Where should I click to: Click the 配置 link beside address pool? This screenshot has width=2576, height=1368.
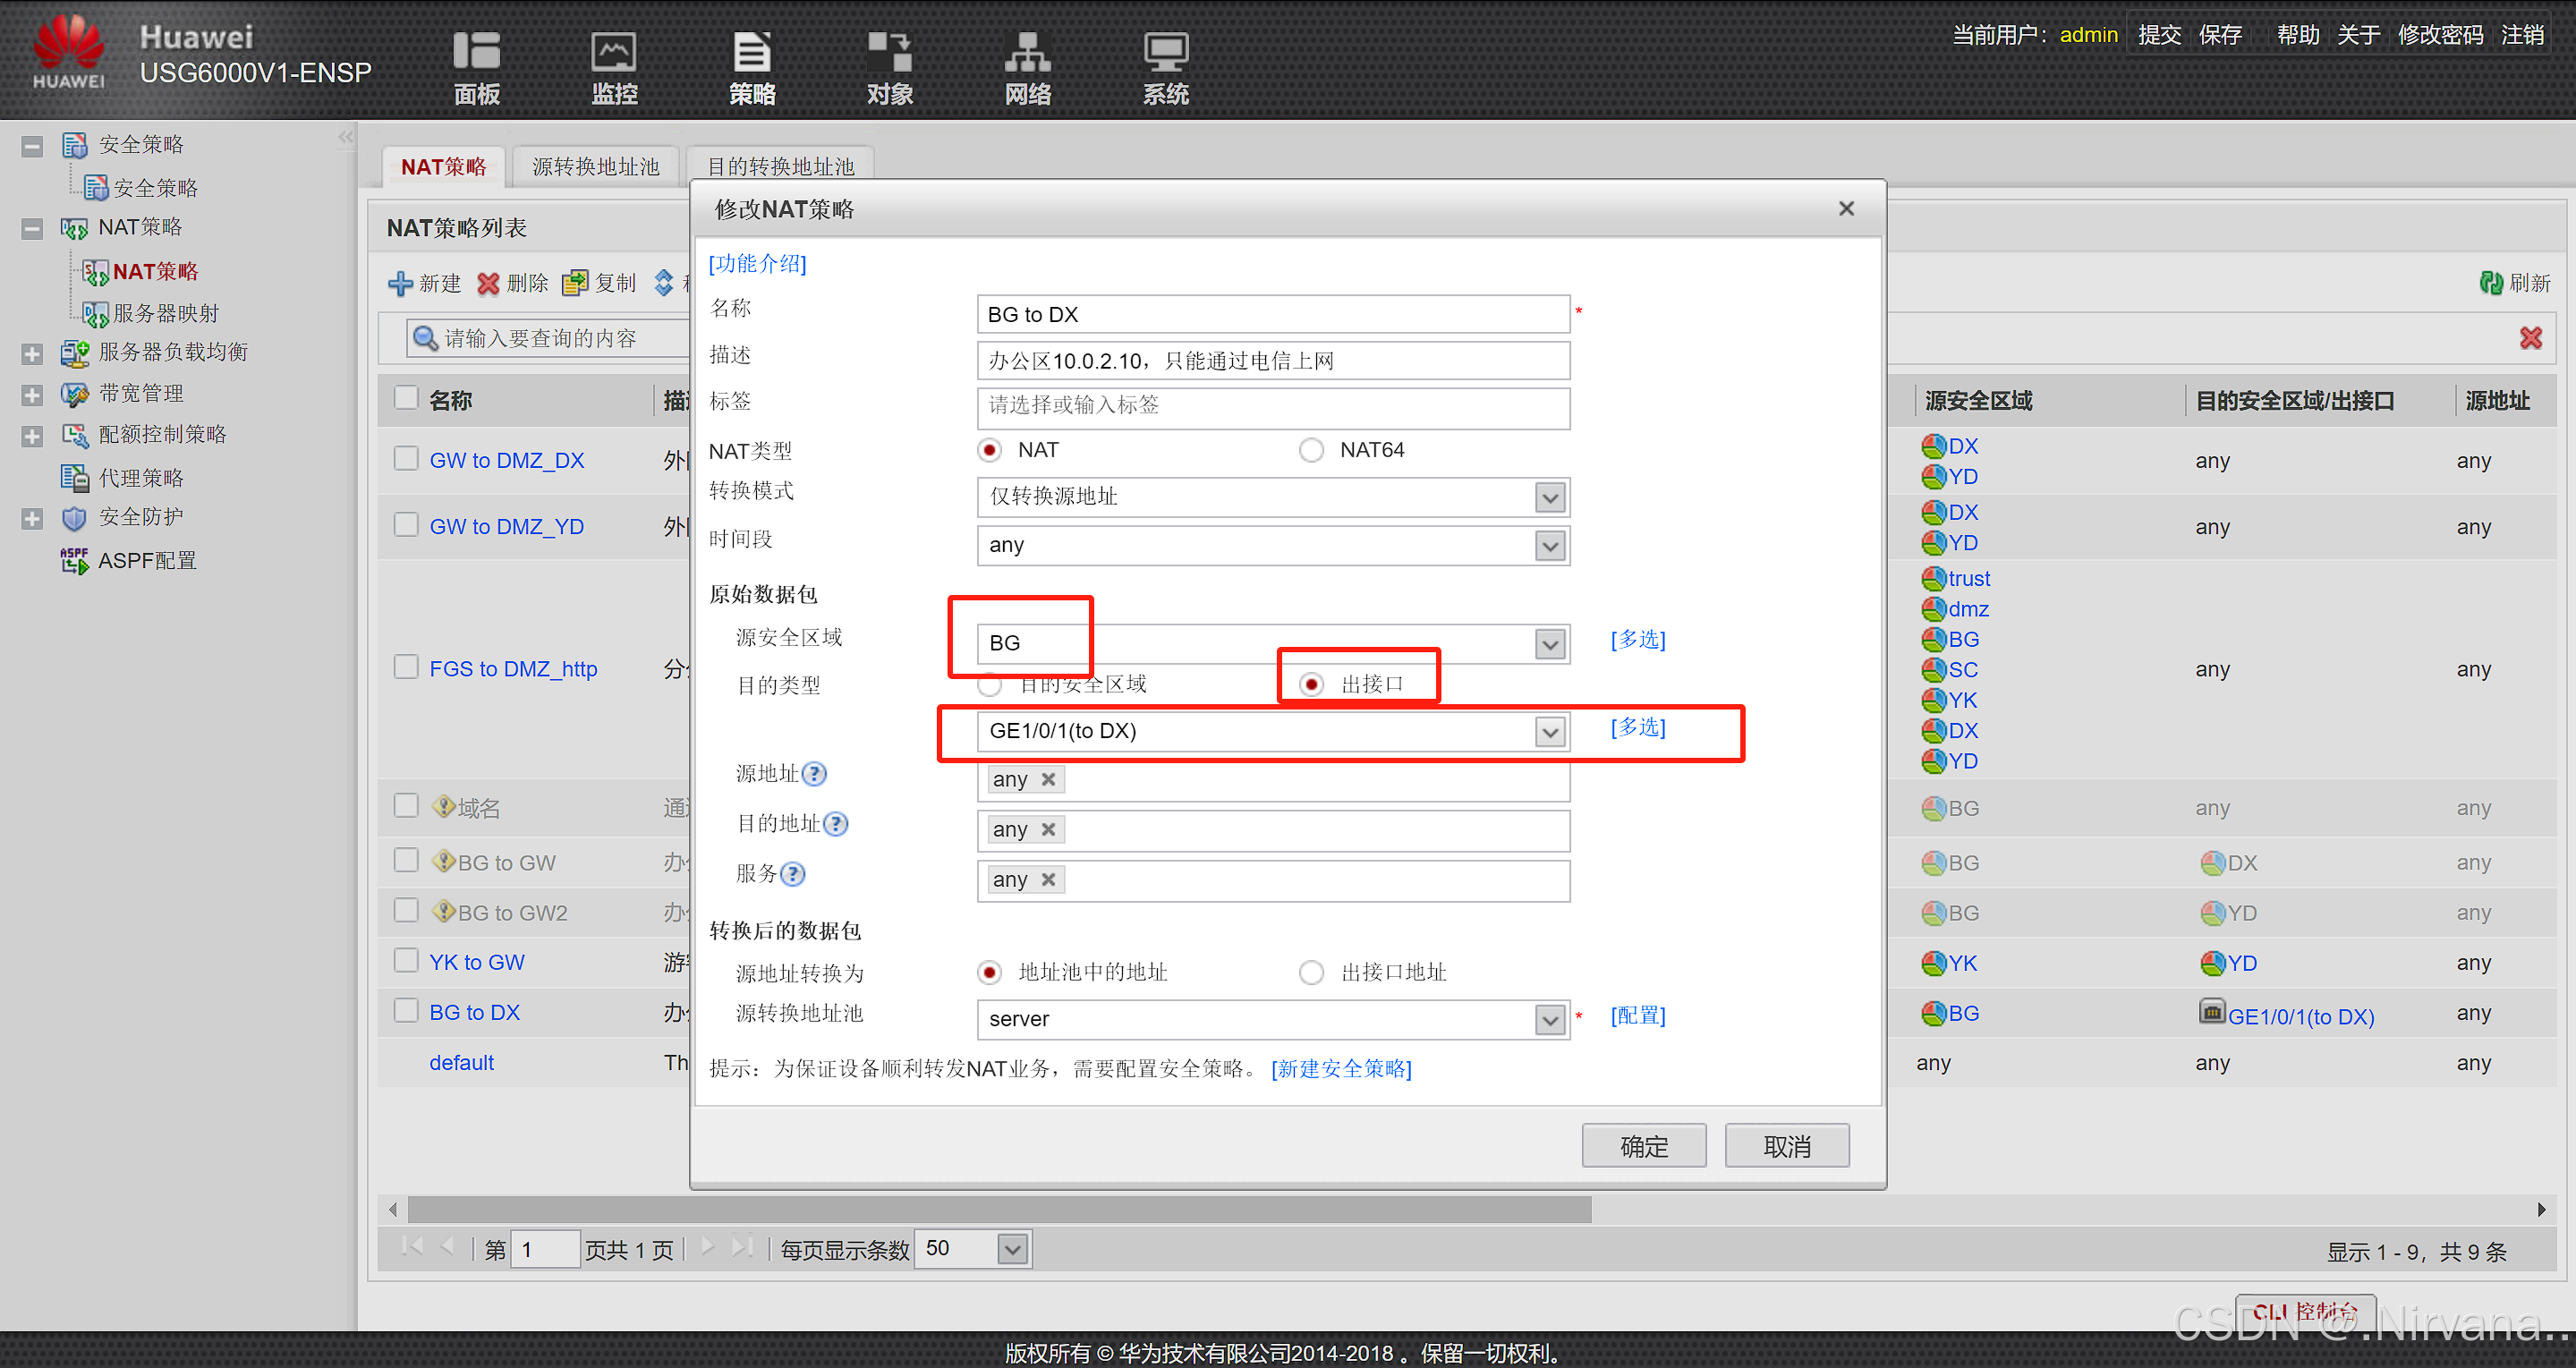[x=1638, y=1016]
